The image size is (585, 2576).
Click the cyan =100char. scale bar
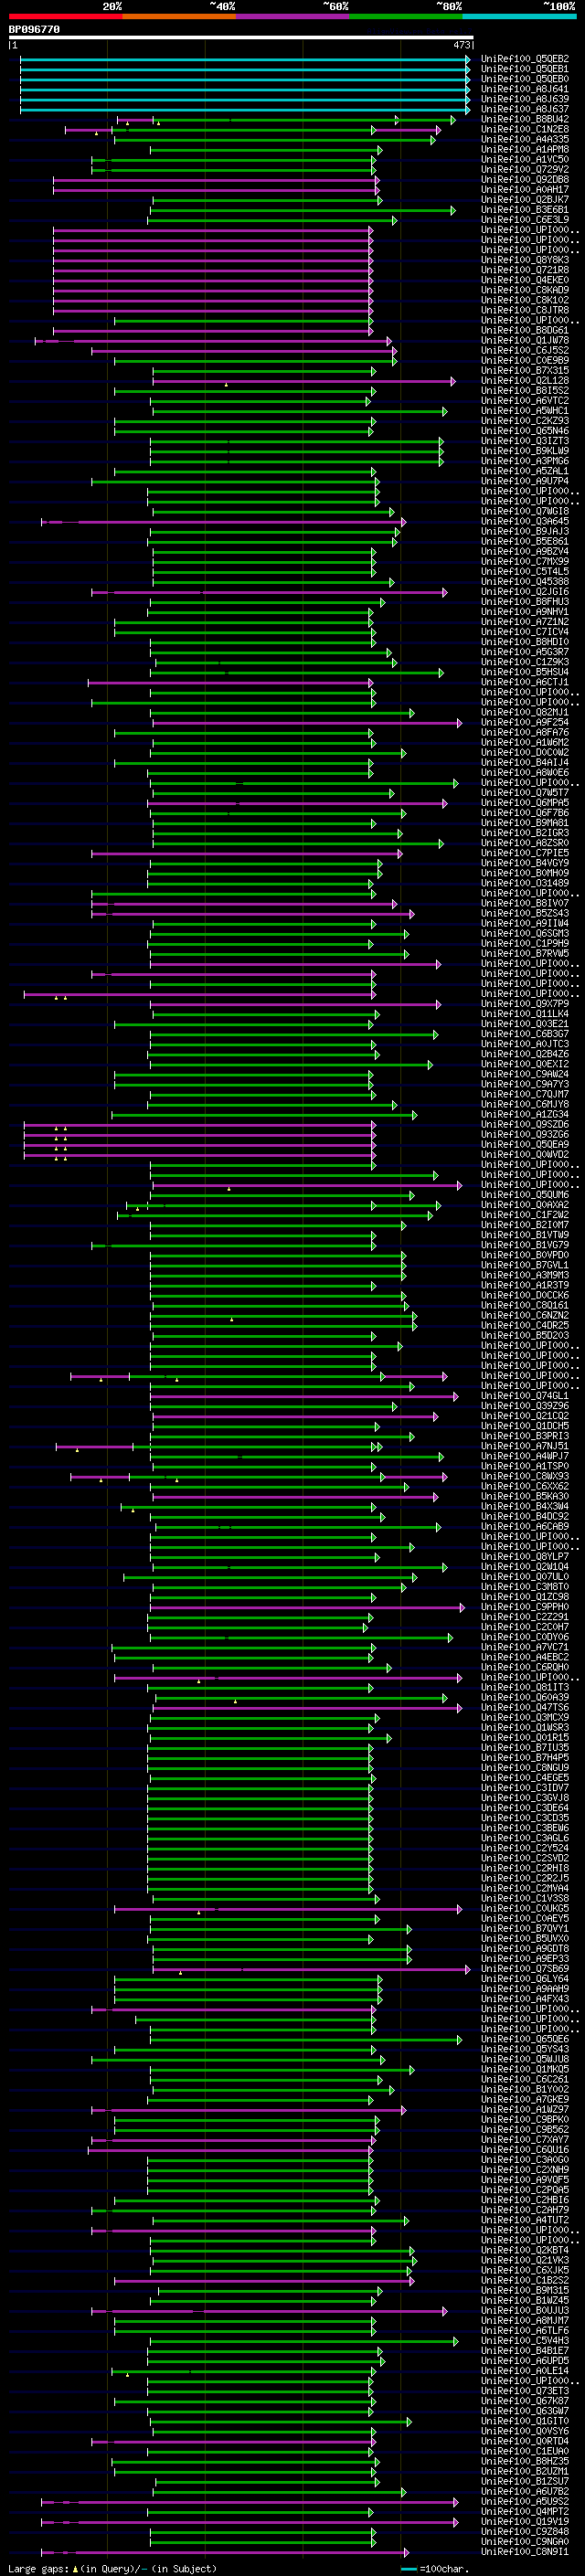tap(409, 2569)
